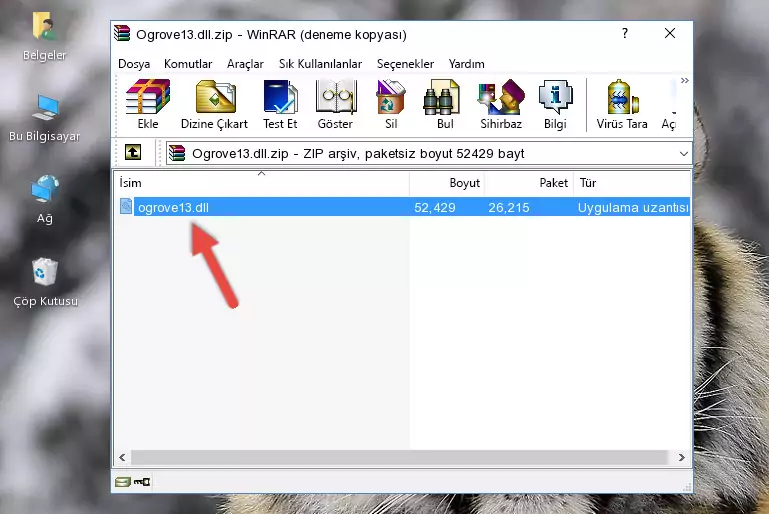Start Virüs Tara virus scan
Viewport: 769px width, 514px height.
[x=622, y=104]
